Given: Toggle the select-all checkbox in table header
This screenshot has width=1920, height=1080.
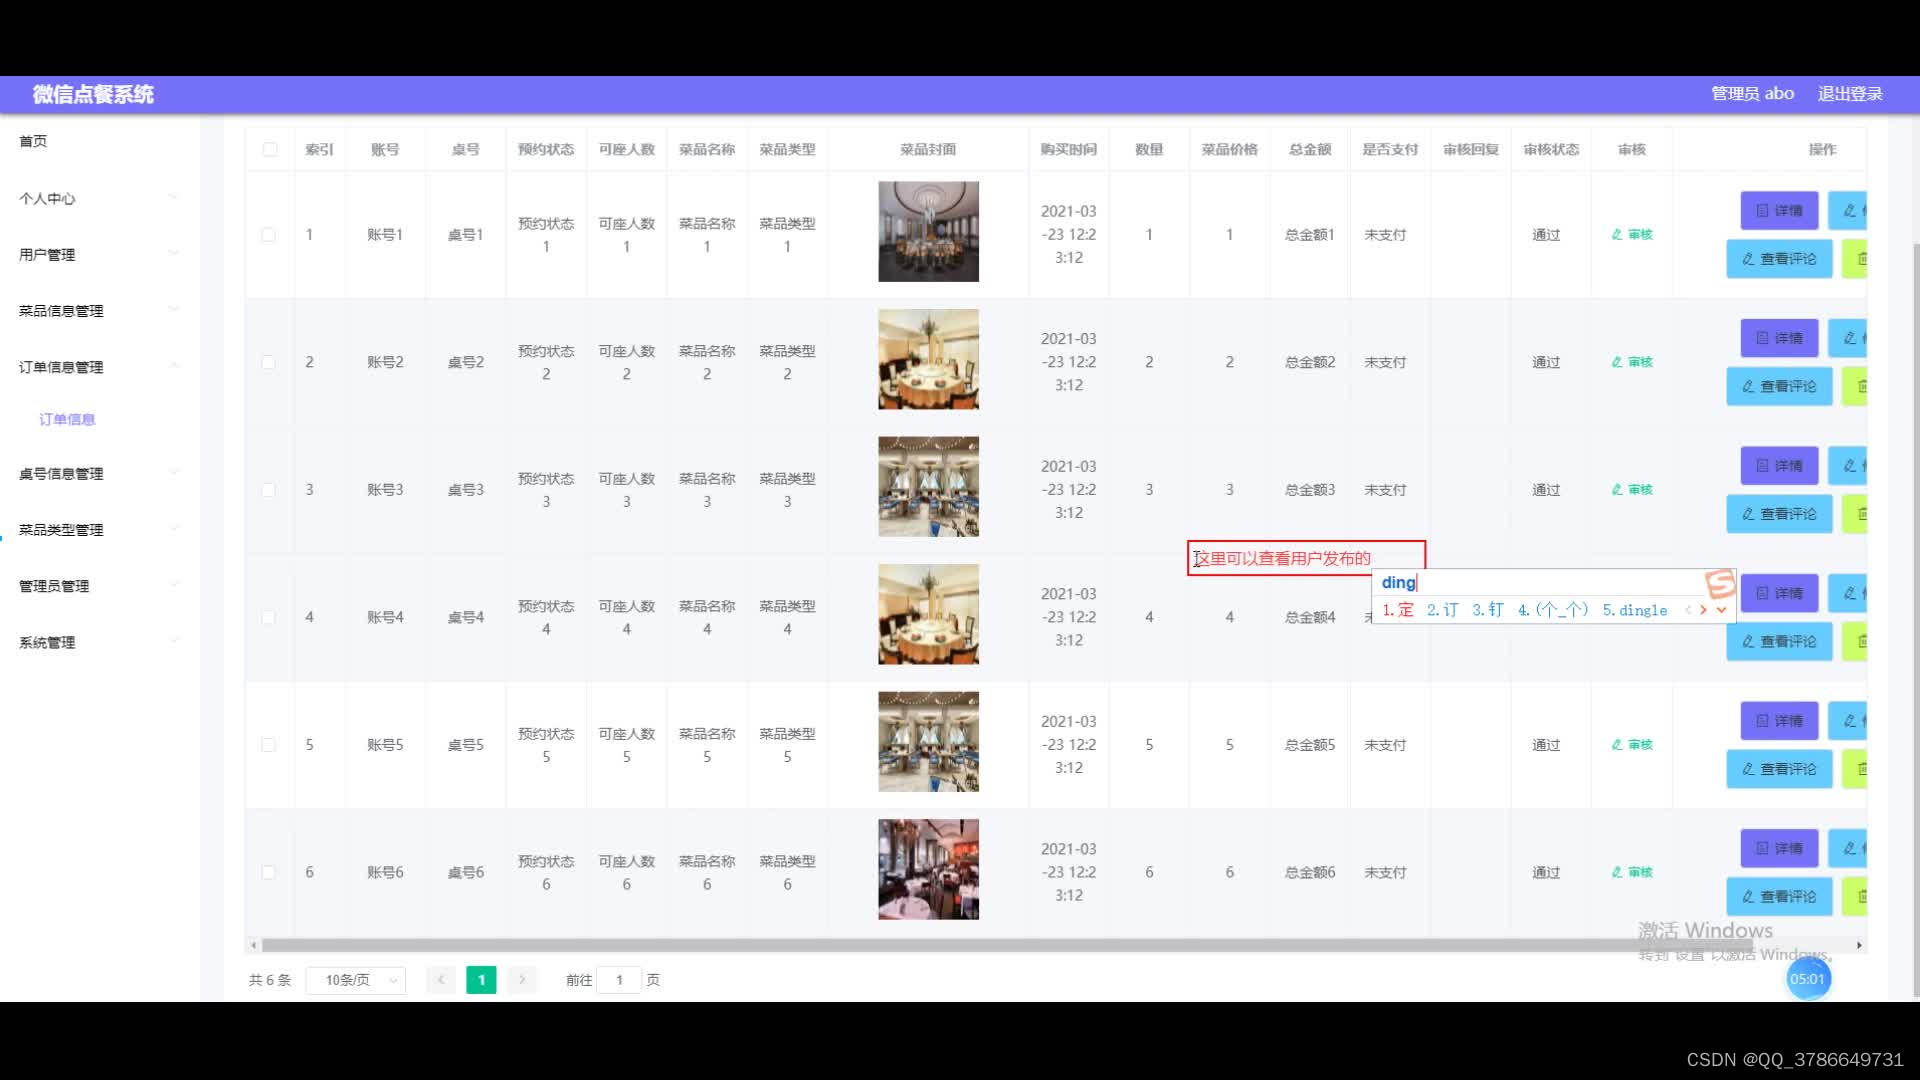Looking at the screenshot, I should click(x=270, y=150).
